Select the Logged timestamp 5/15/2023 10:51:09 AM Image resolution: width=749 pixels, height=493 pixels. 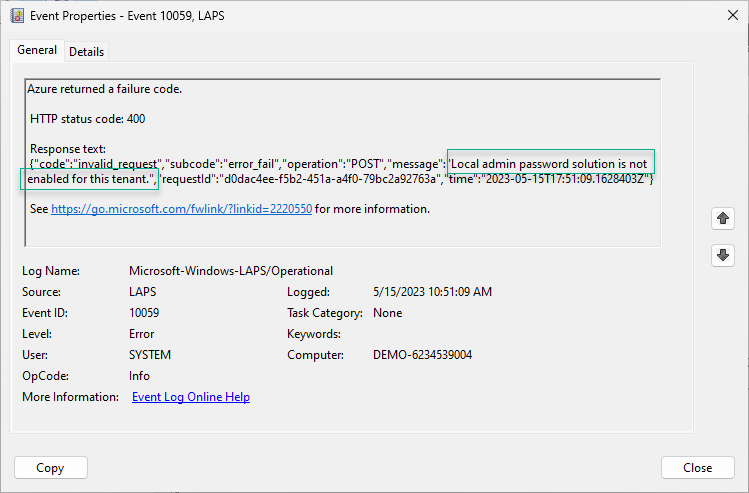[x=432, y=292]
